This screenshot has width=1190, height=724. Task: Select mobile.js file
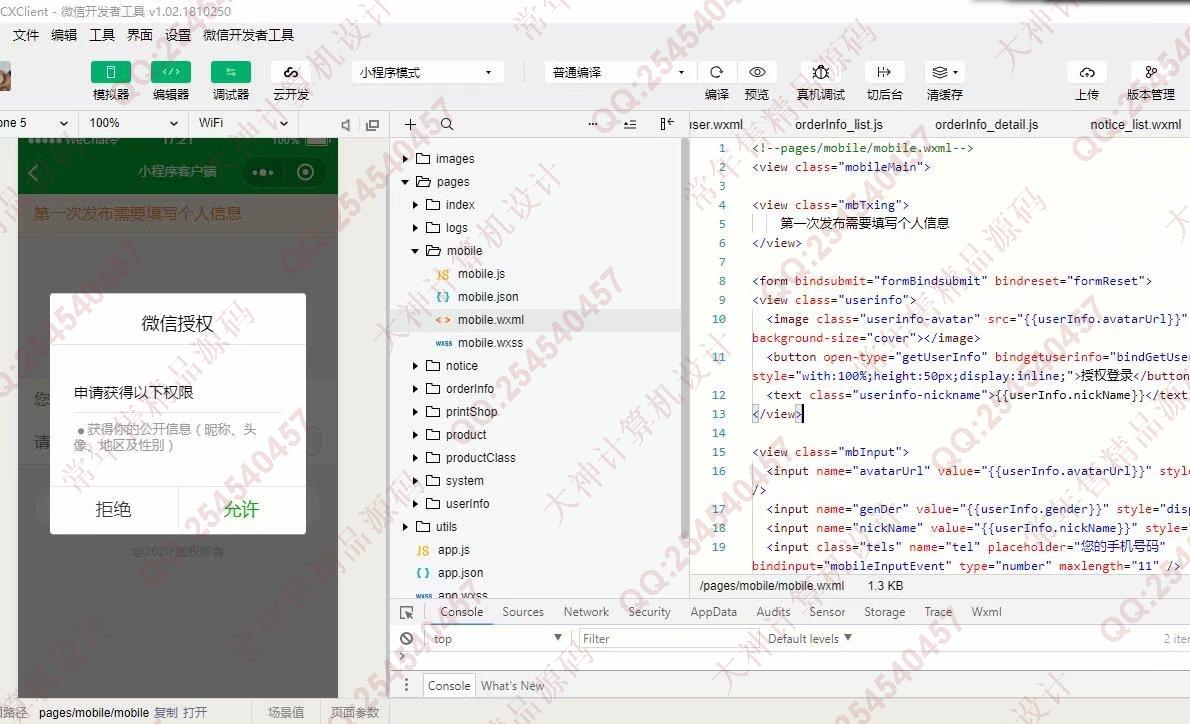(481, 274)
